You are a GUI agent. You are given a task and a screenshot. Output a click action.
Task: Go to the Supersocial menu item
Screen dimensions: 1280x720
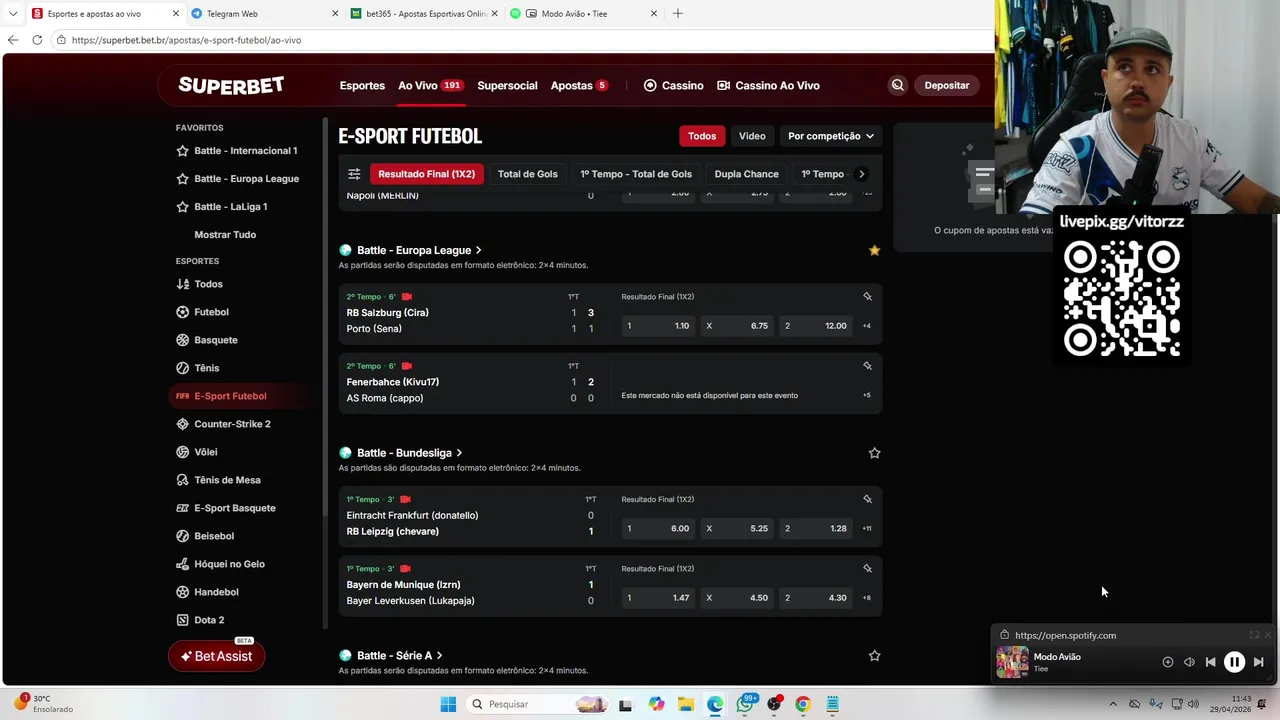coord(507,85)
